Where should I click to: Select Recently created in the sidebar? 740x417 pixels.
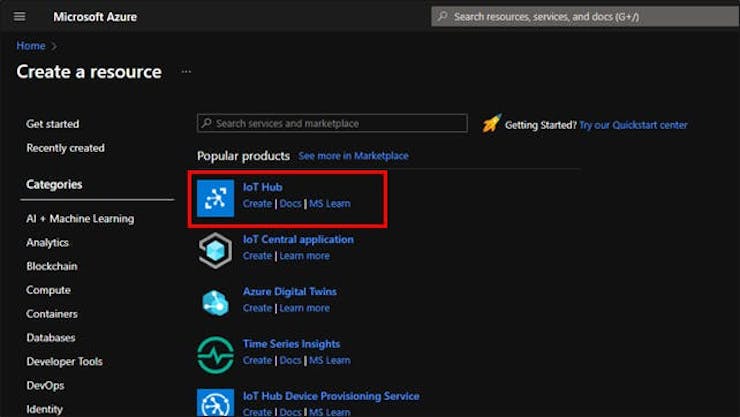pyautogui.click(x=65, y=148)
